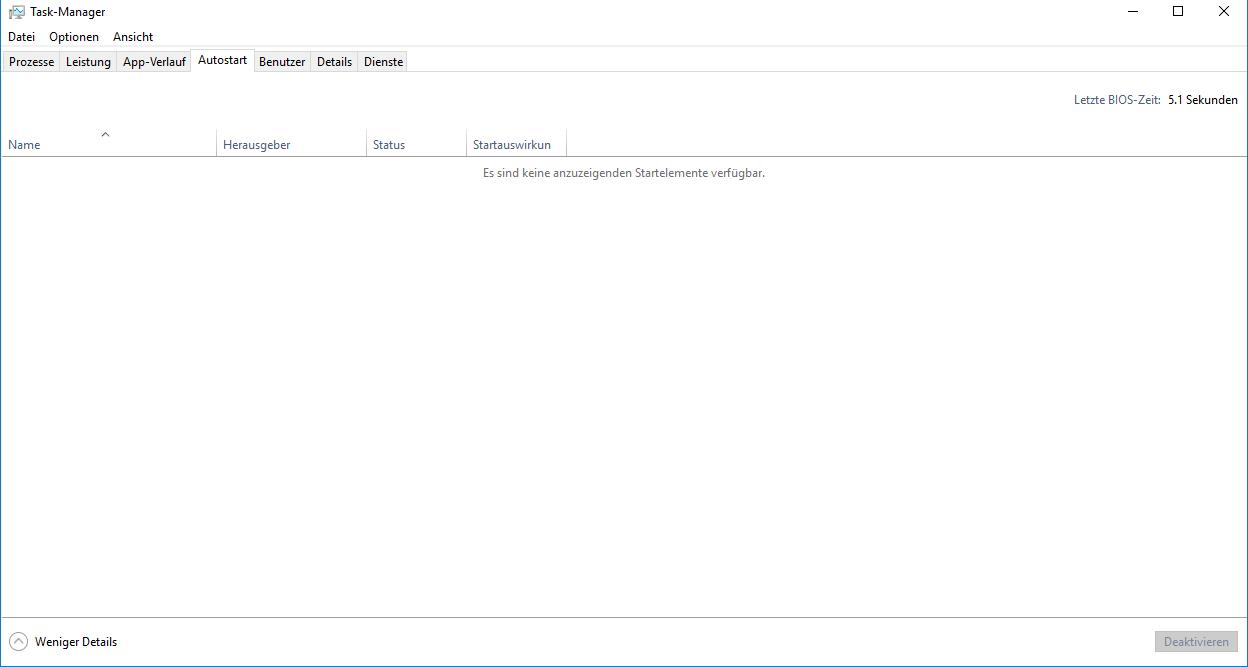Close the Task-Manager window
1248x667 pixels.
point(1224,12)
